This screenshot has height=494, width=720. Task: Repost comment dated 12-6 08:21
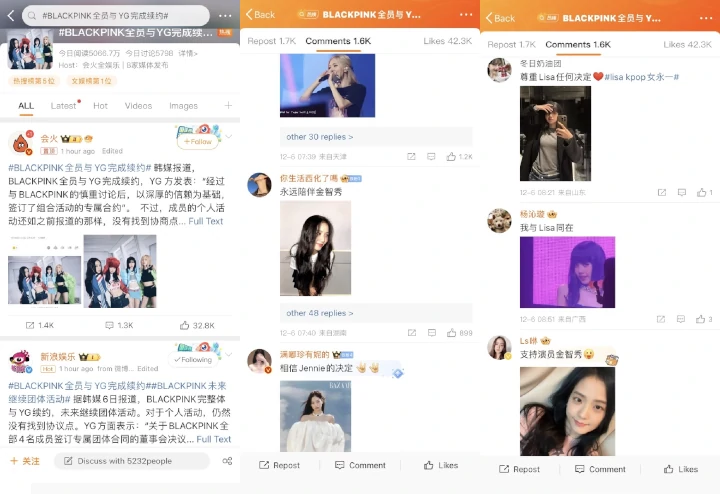click(662, 192)
